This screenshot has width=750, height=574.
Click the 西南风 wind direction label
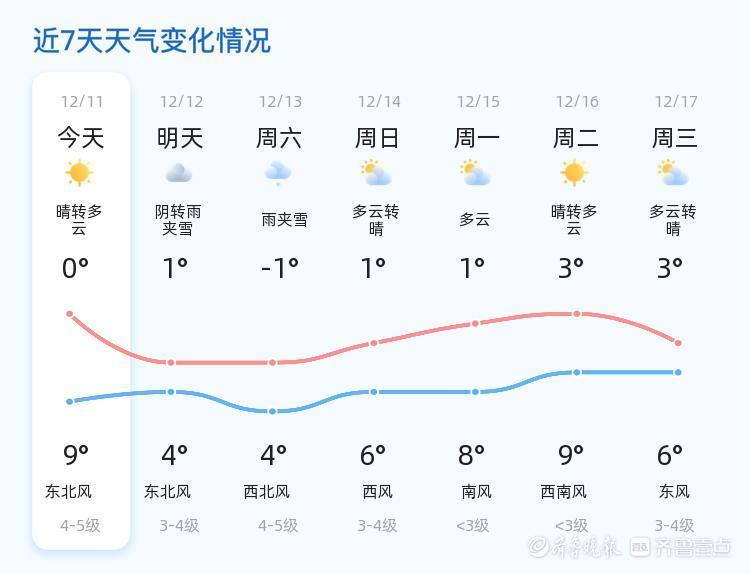[x=564, y=491]
